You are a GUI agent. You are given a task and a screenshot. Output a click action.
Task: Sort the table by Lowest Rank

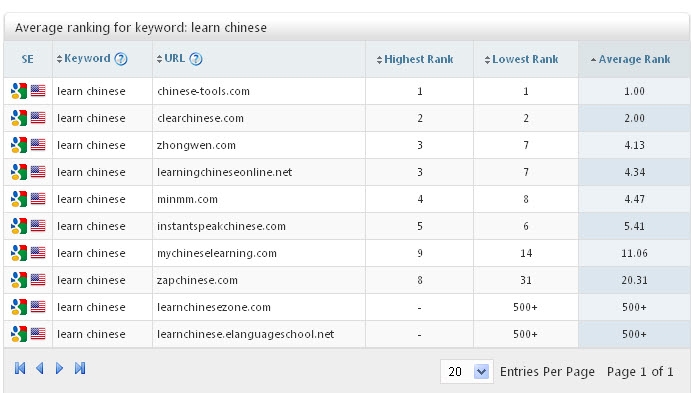(x=521, y=59)
